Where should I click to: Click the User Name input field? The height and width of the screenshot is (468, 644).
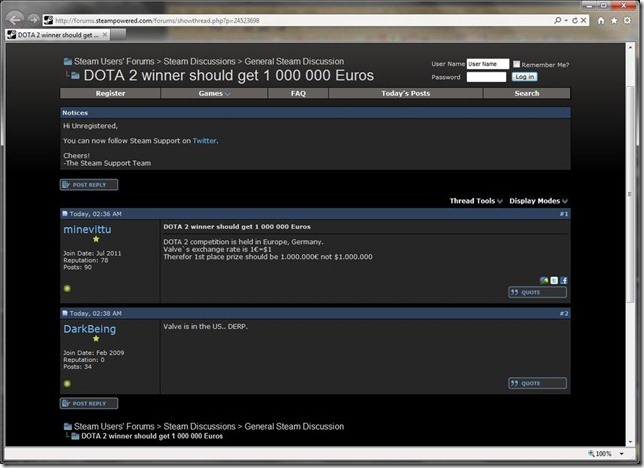(x=488, y=64)
